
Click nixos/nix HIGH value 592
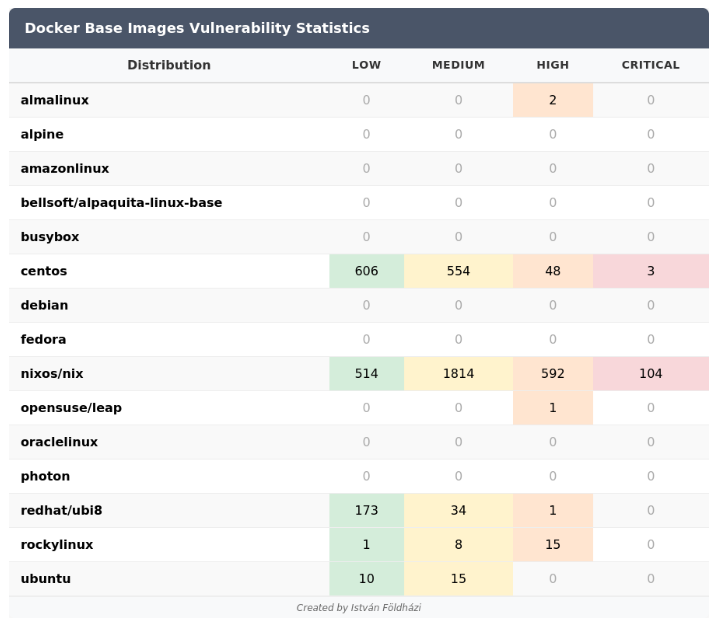click(553, 374)
